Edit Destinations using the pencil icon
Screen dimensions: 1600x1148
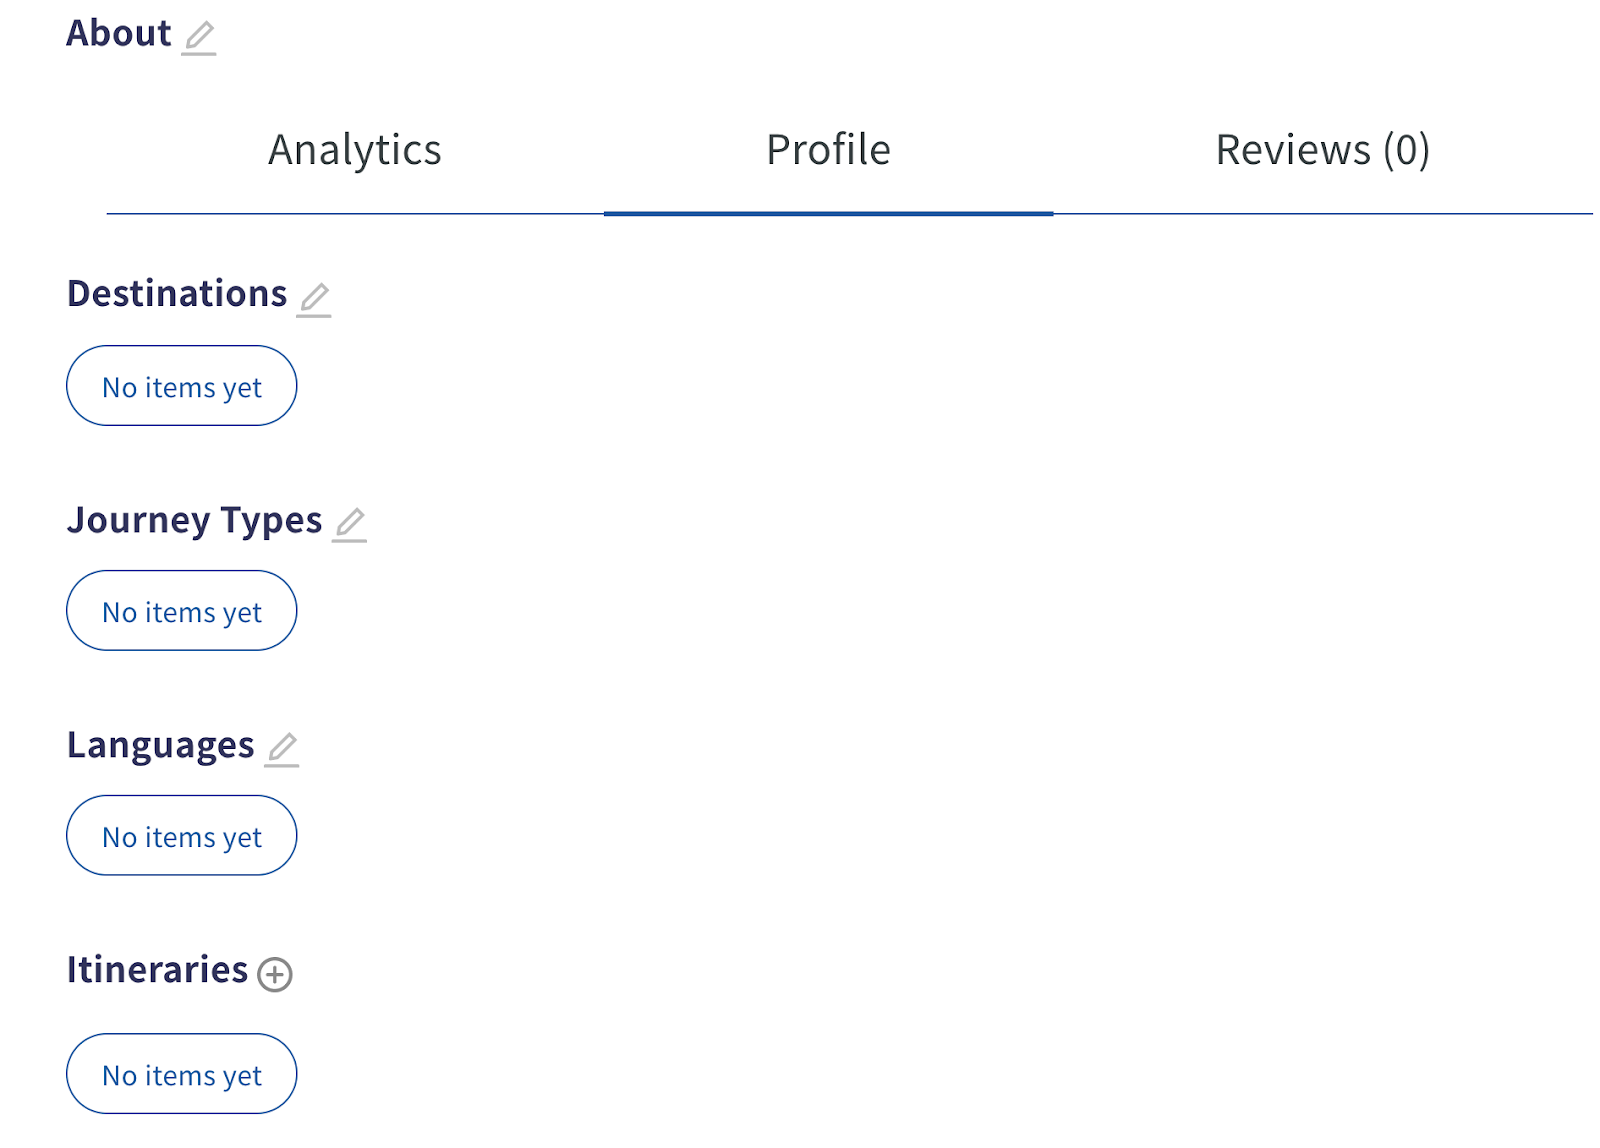314,298
